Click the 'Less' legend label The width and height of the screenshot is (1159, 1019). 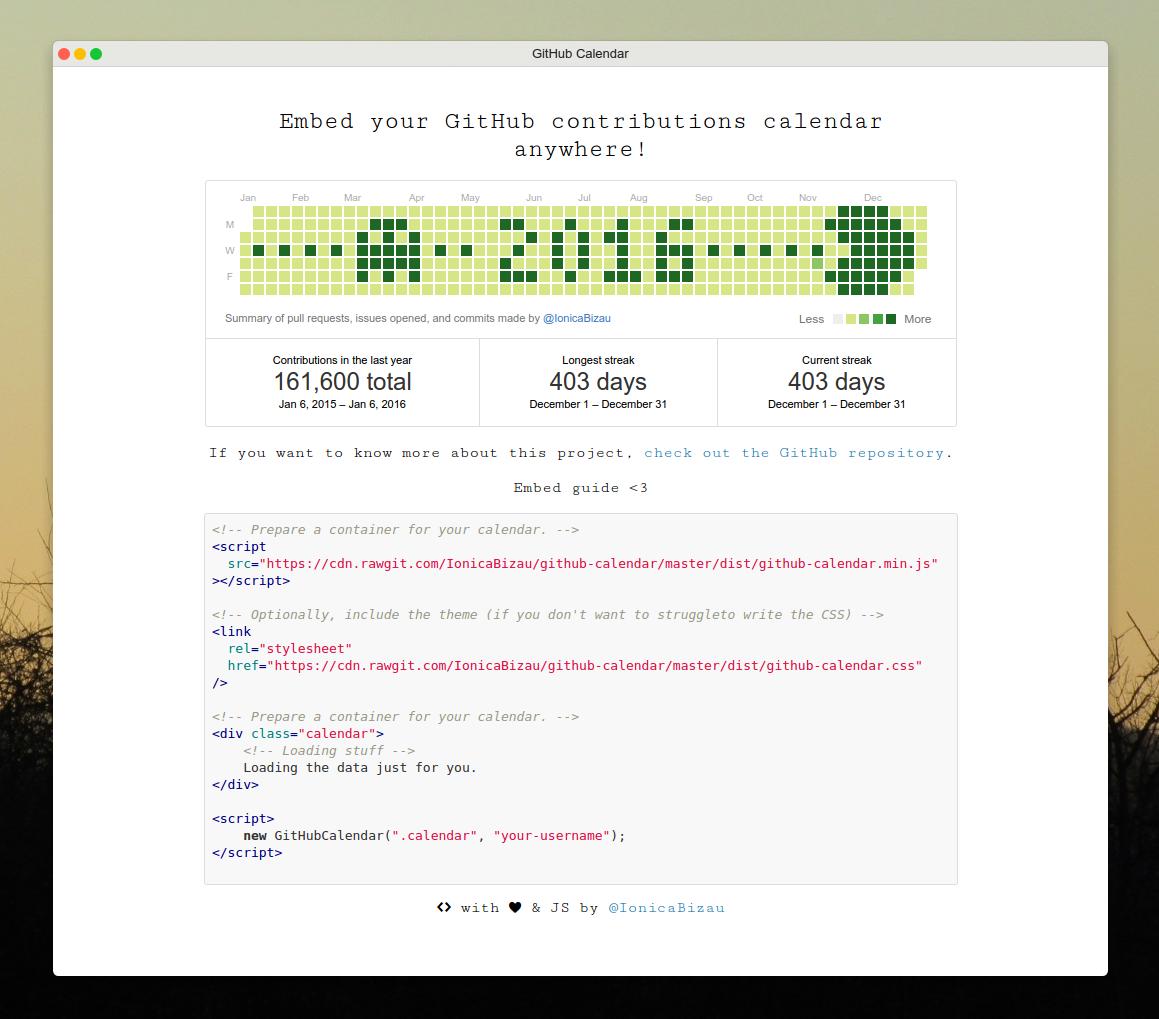point(811,319)
